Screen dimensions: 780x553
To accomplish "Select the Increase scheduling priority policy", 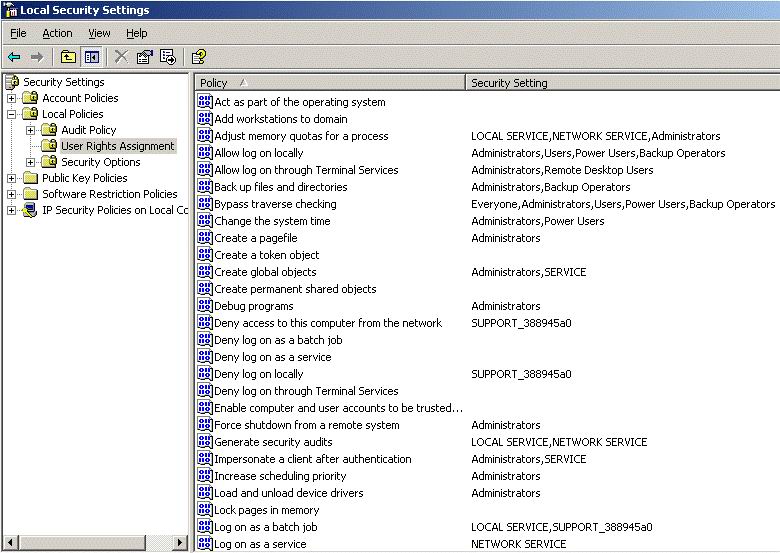I will [280, 475].
